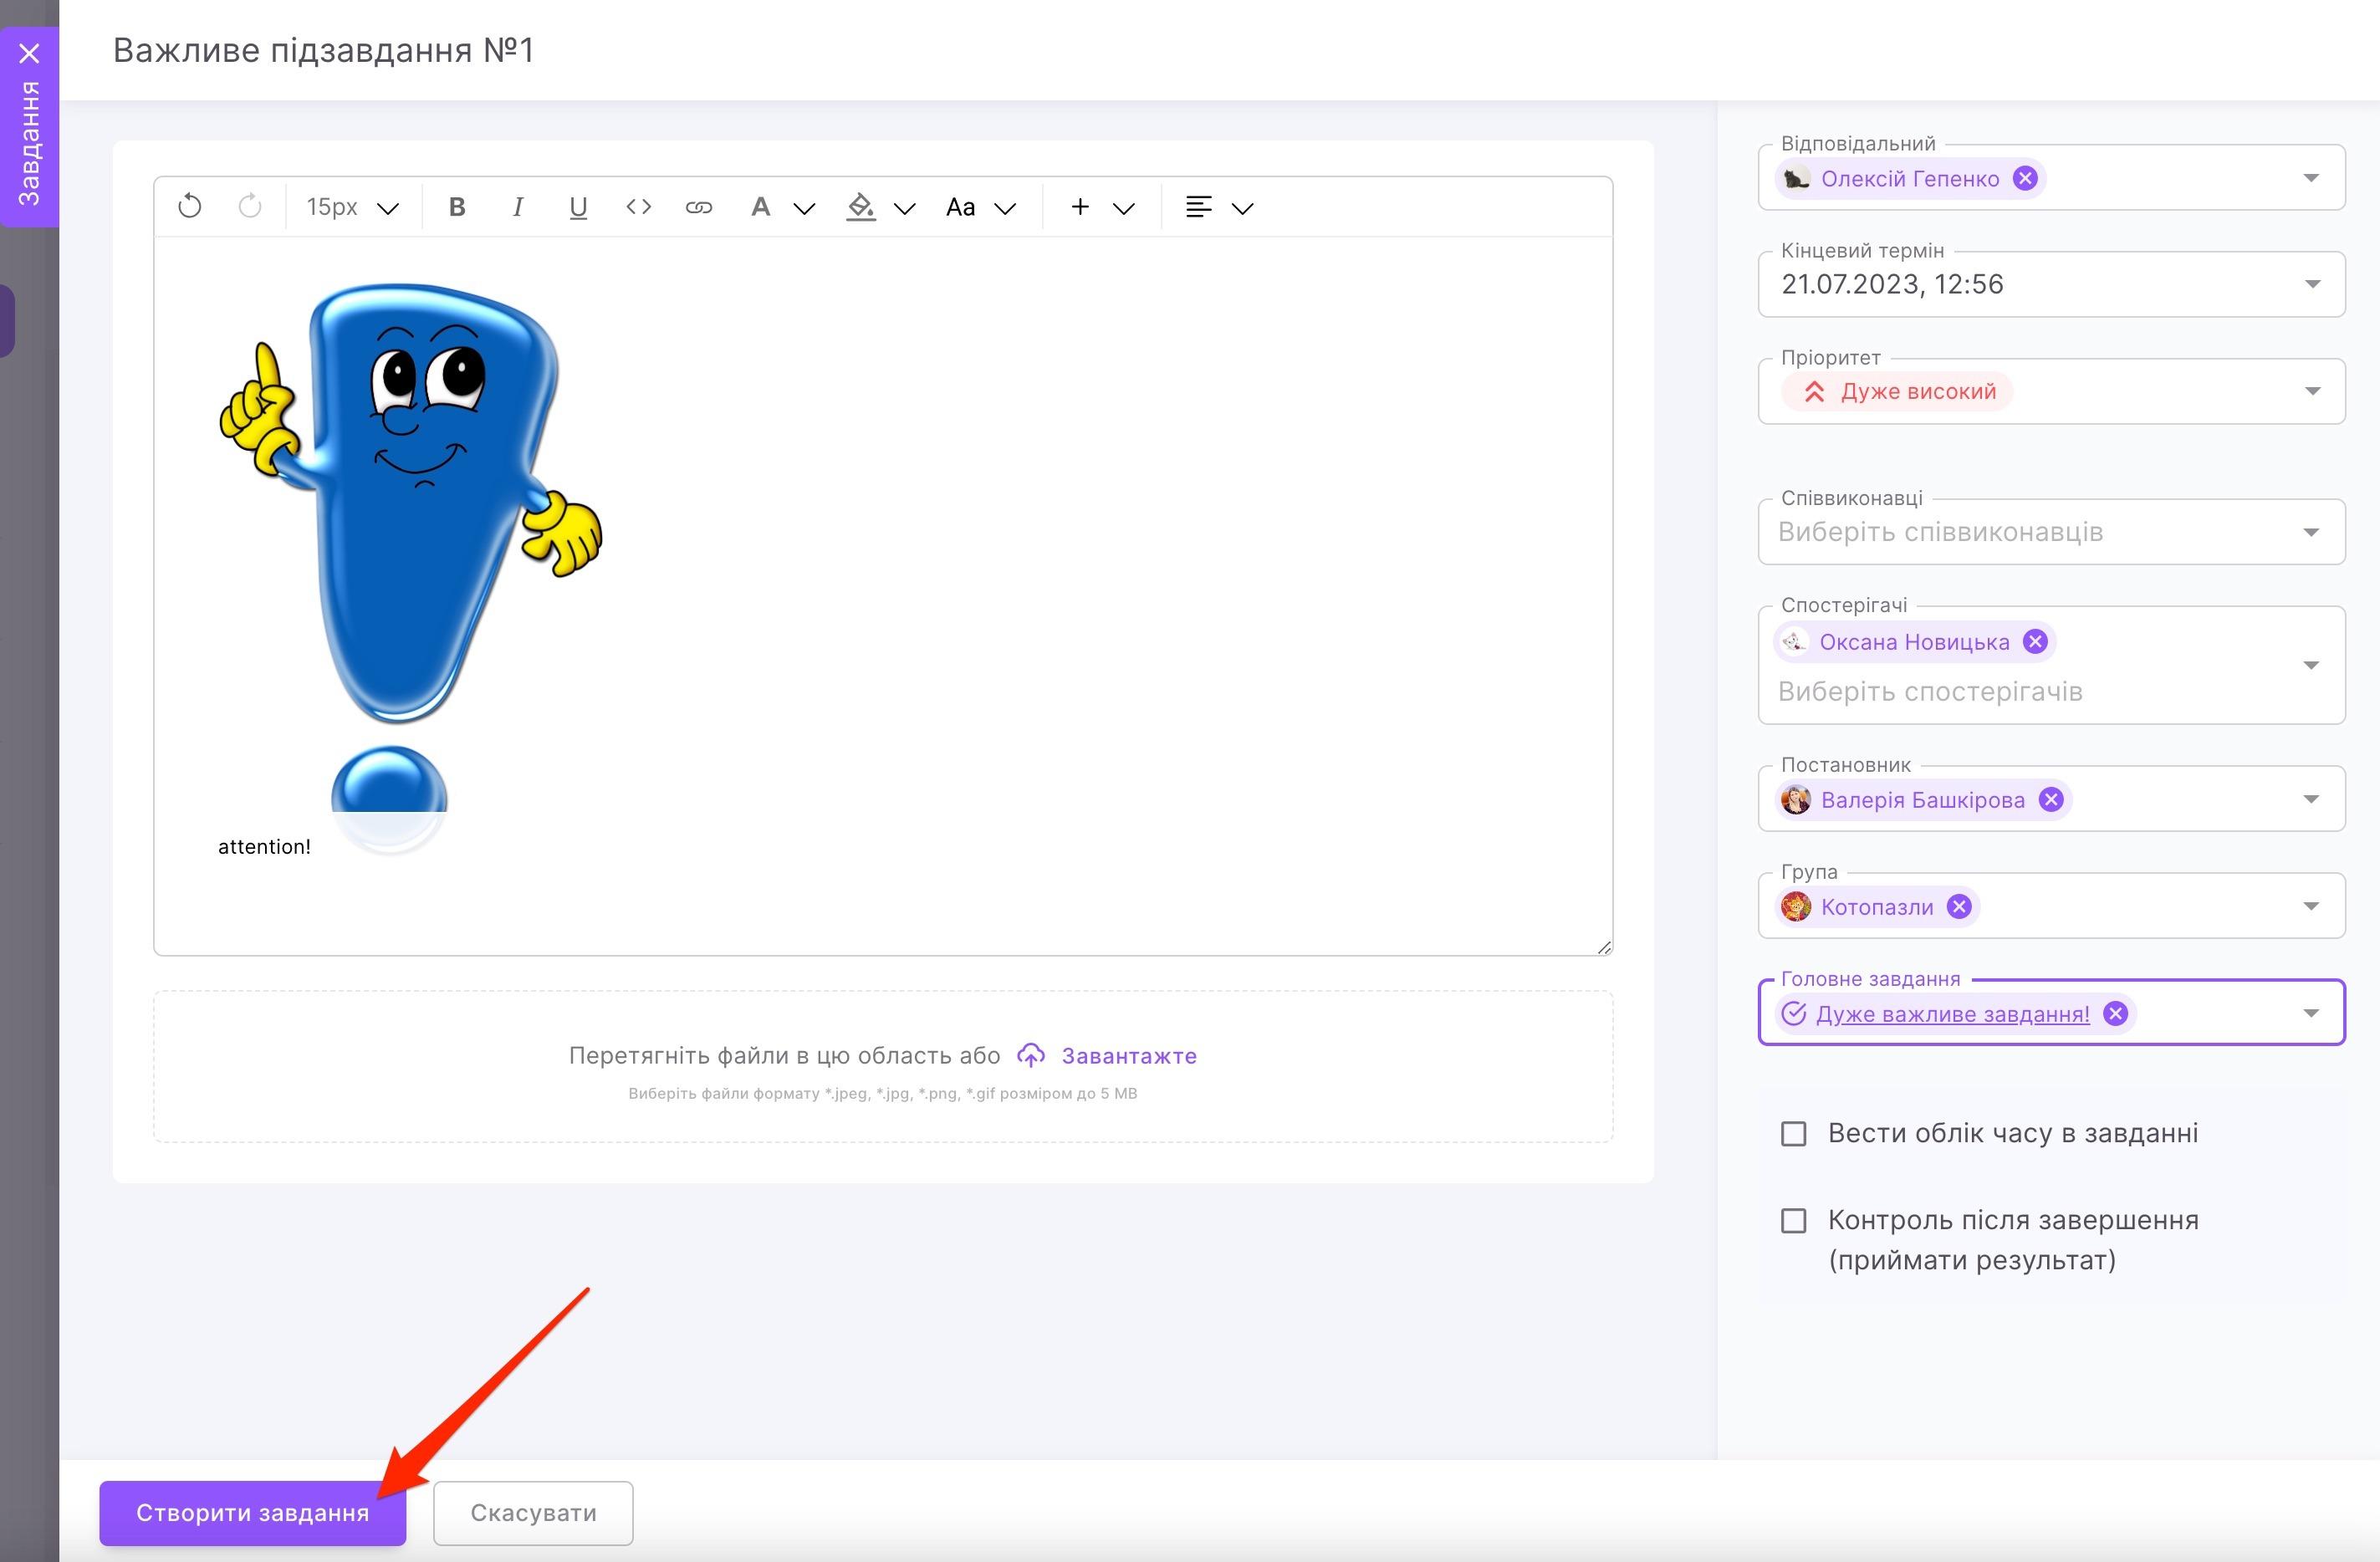Expand the Пріоритет dropdown
The height and width of the screenshot is (1562, 2380).
pyautogui.click(x=2311, y=391)
